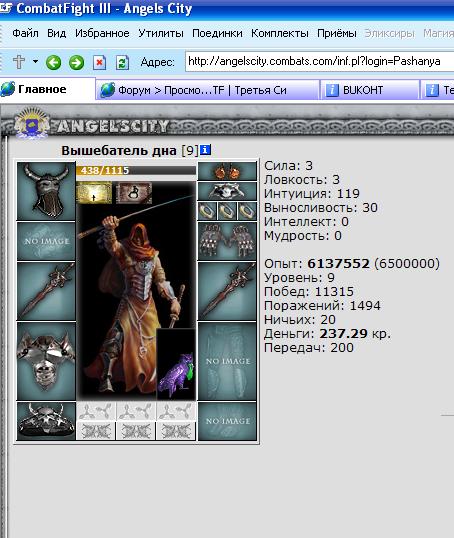Image resolution: width=454 pixels, height=538 pixels.
Task: Select the spiked belt slot at bottom left
Action: click(46, 421)
